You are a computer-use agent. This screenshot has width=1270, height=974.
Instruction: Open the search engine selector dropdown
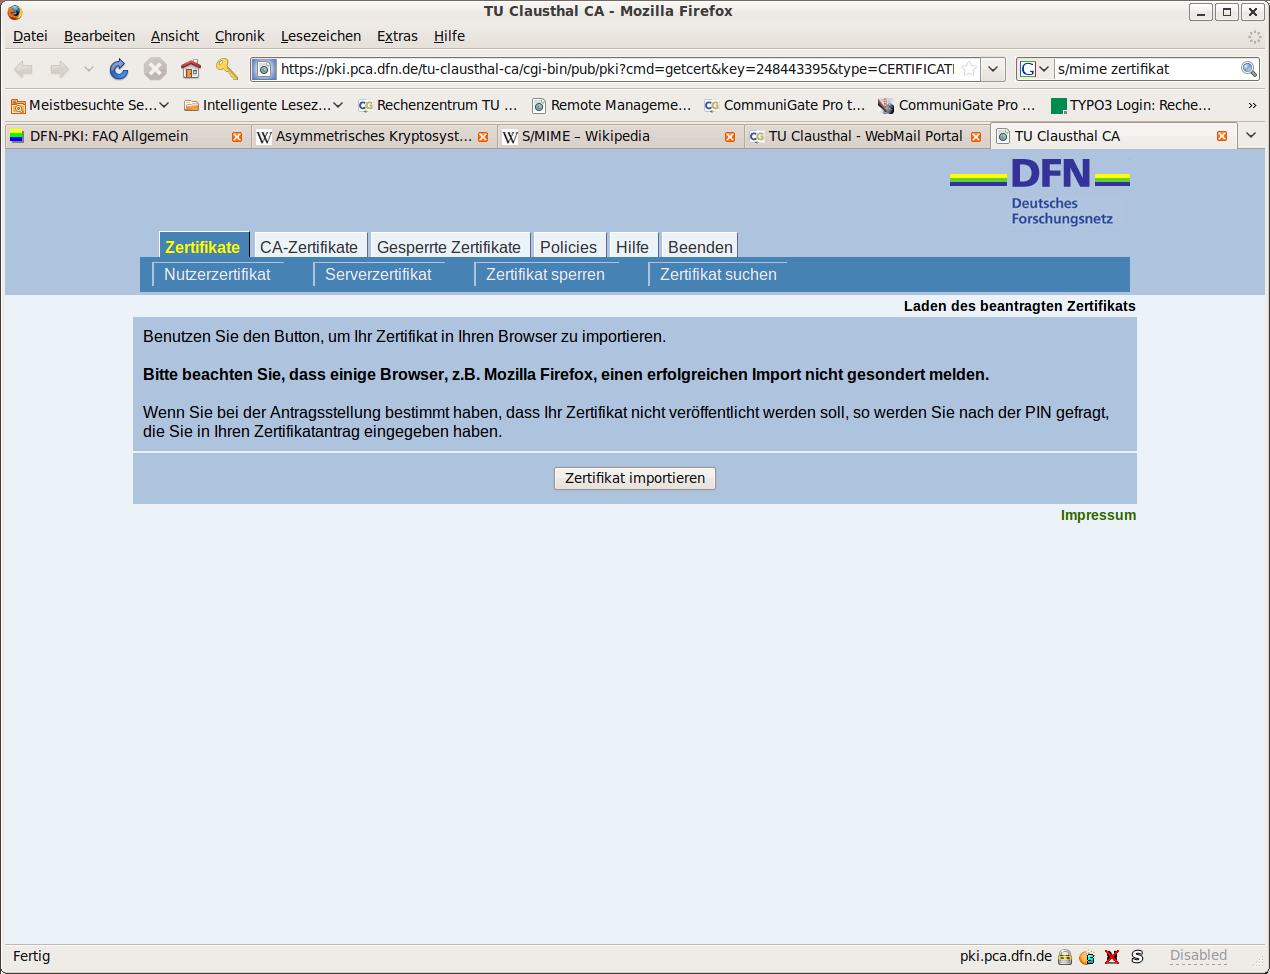tap(1035, 69)
